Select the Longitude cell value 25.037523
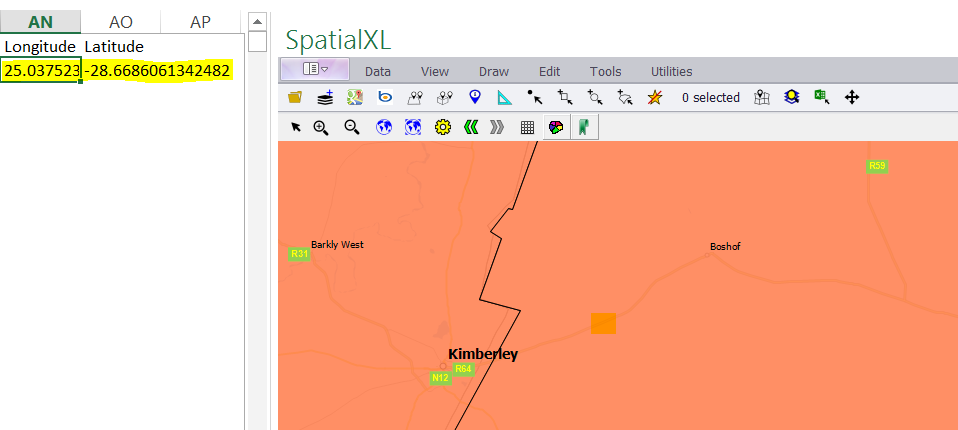958x430 pixels. pyautogui.click(x=41, y=70)
